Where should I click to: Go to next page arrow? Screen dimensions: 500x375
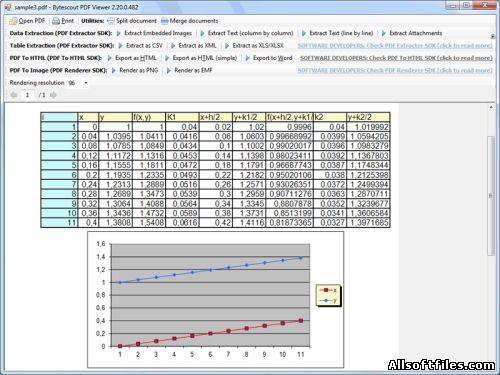(x=53, y=95)
